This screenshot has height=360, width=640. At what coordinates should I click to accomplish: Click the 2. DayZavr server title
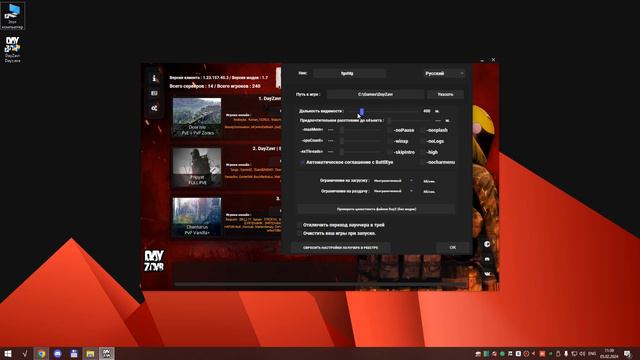(x=267, y=149)
